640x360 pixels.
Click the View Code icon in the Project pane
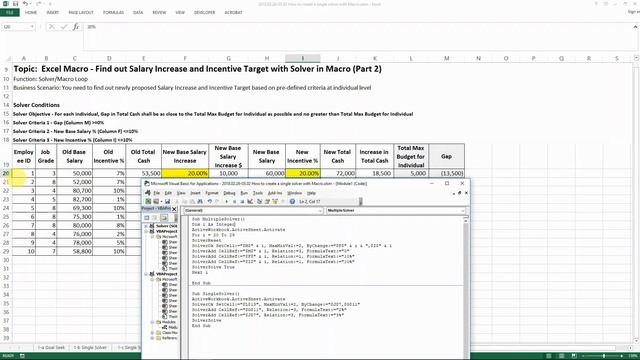[x=147, y=218]
